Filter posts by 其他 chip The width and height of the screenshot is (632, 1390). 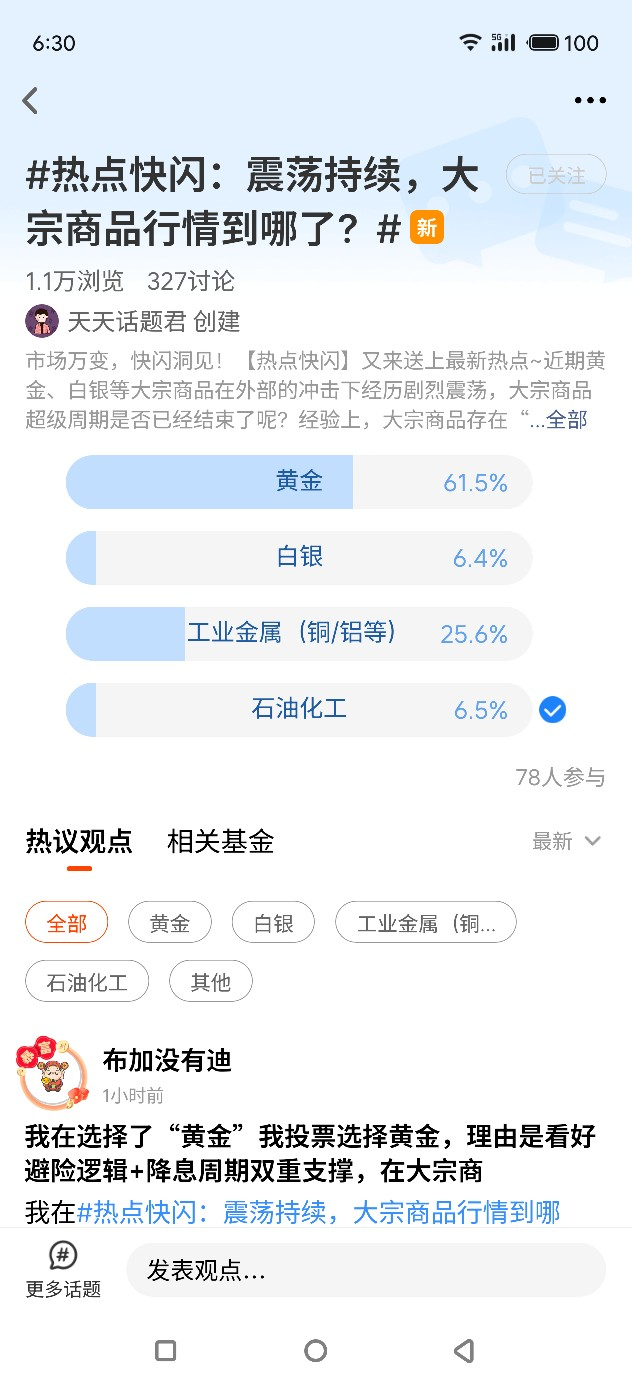click(x=211, y=982)
